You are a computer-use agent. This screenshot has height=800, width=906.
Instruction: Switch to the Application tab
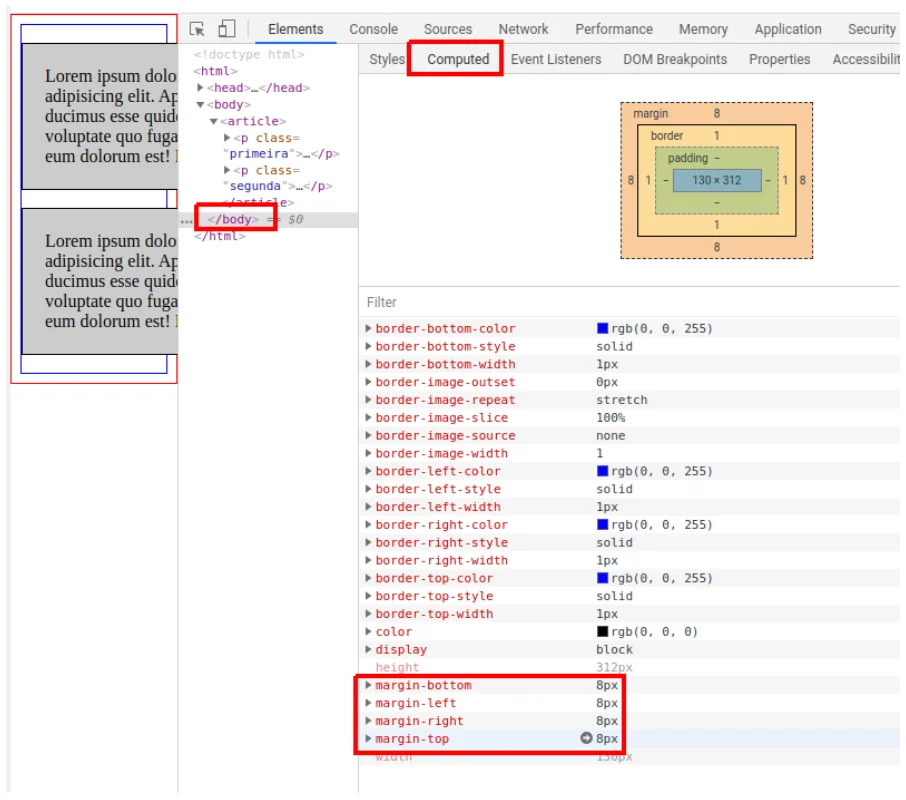point(788,29)
